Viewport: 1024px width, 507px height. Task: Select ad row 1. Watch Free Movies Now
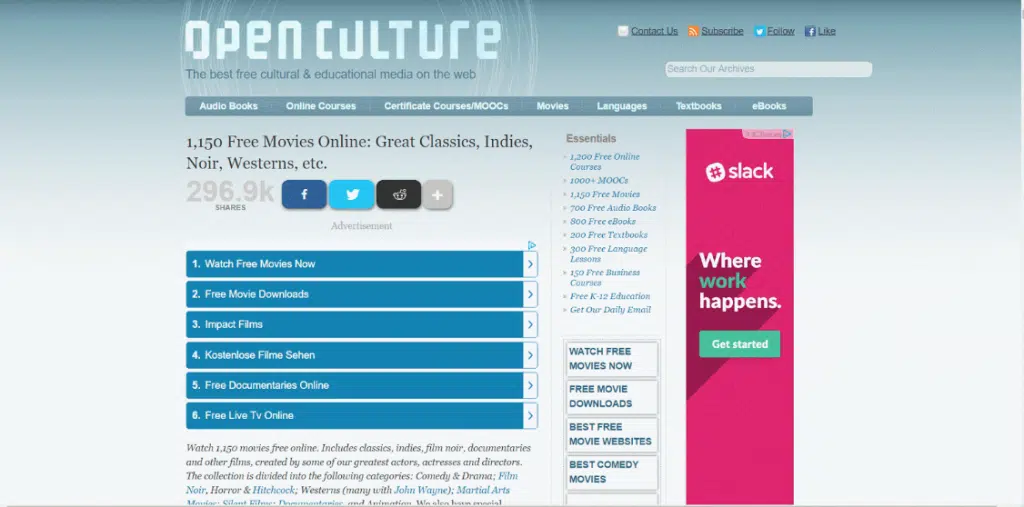(x=361, y=264)
